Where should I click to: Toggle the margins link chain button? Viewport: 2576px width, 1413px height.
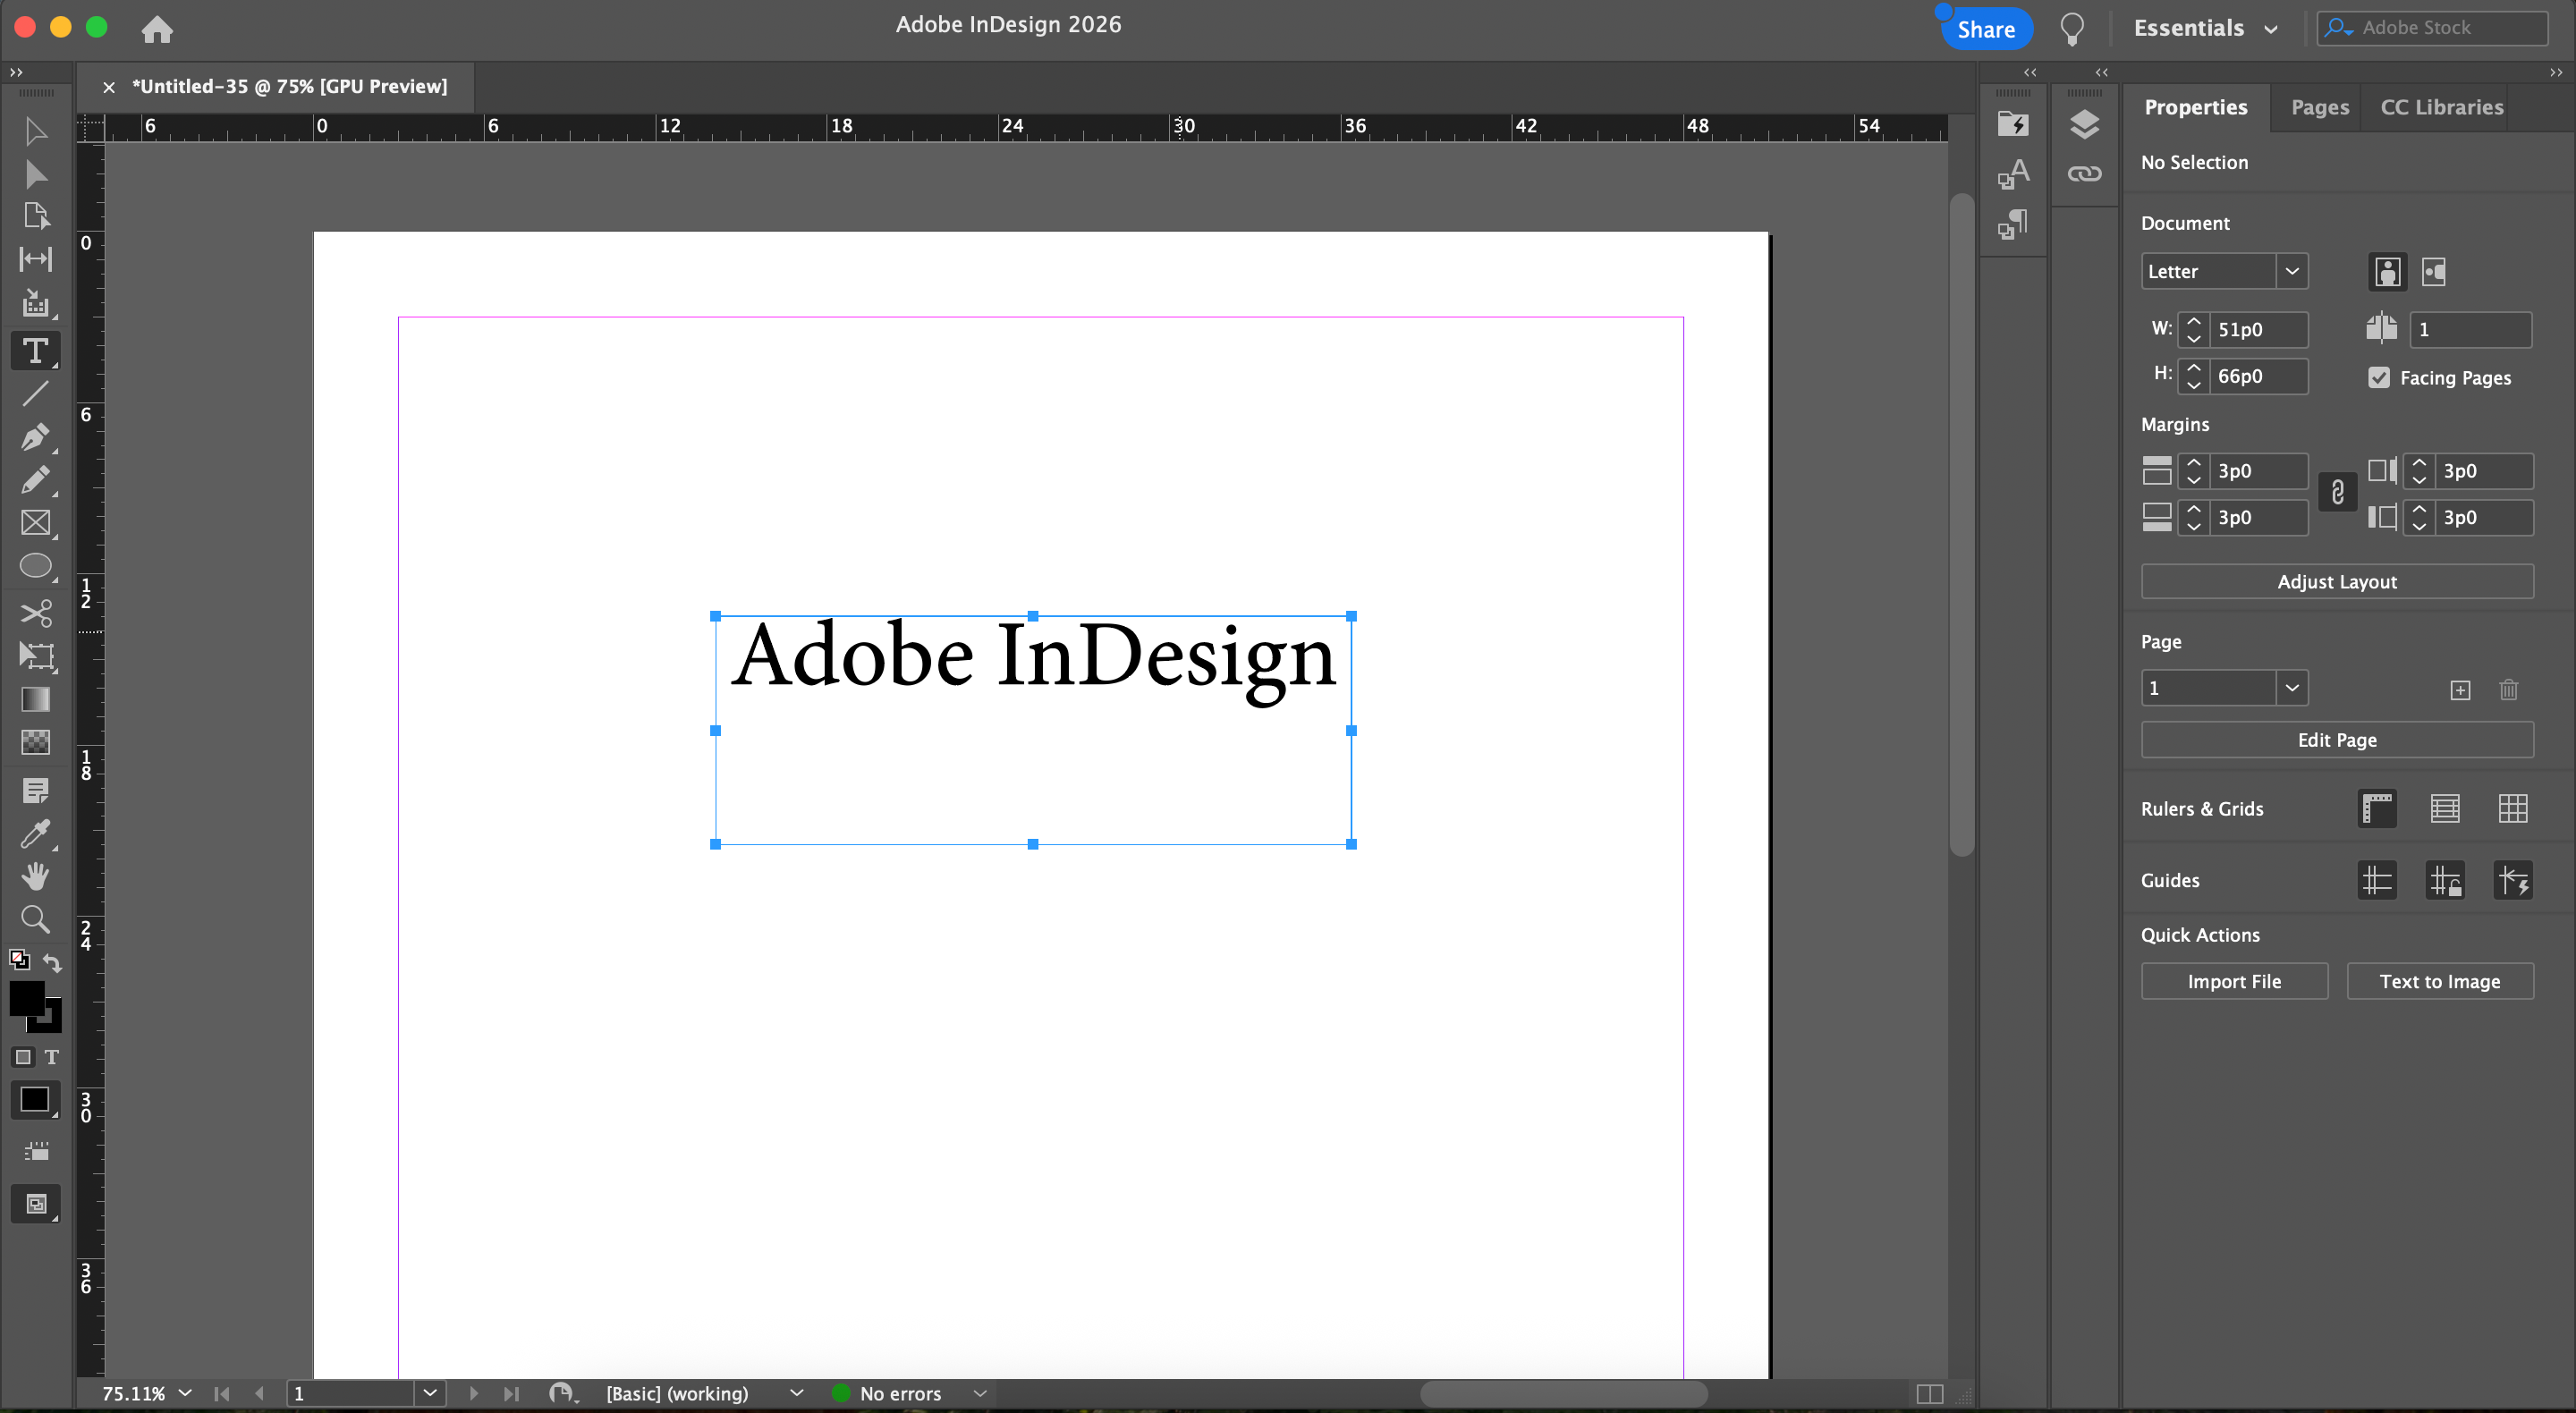pyautogui.click(x=2337, y=493)
